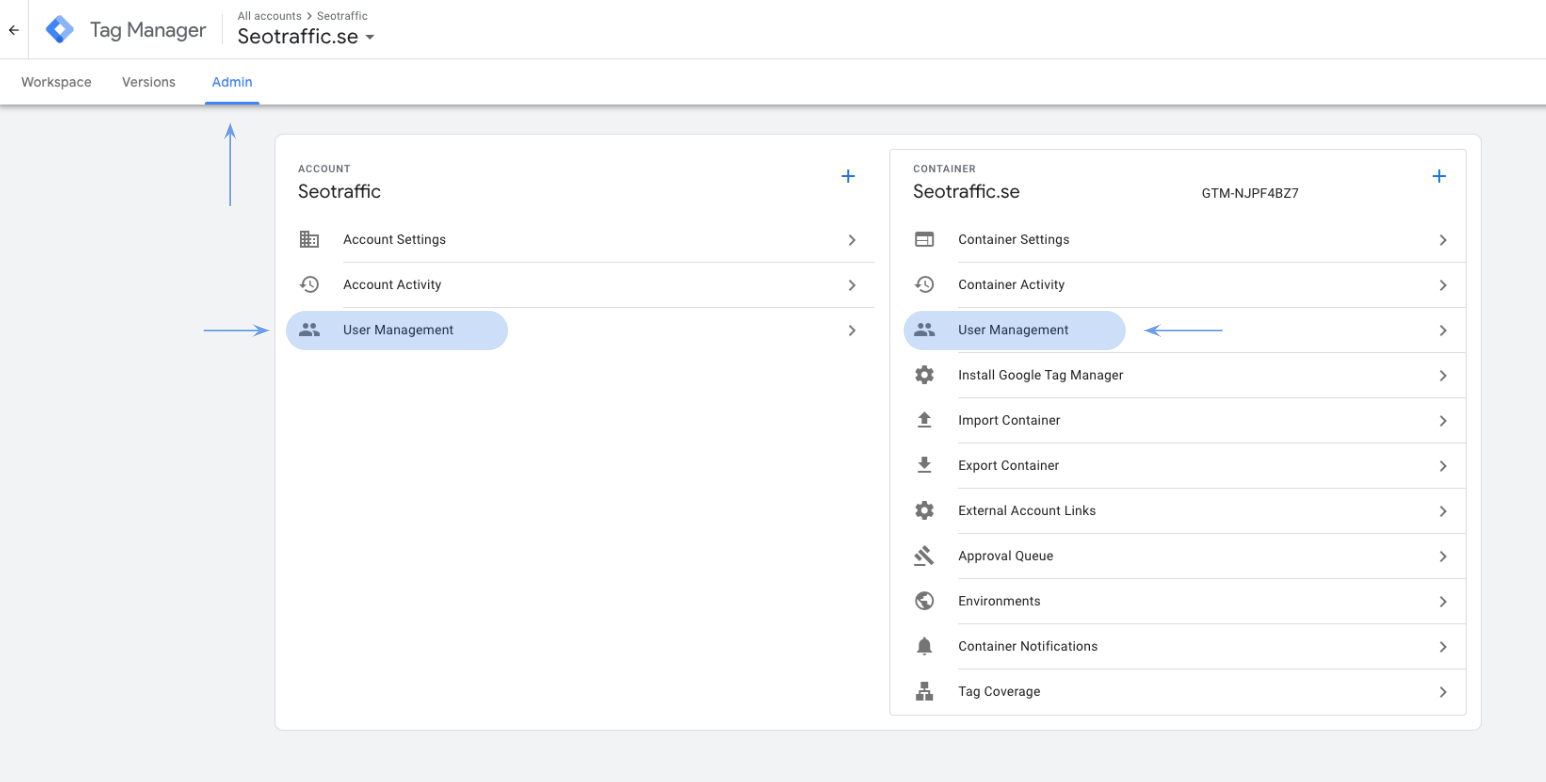Click the Container Notifications bell icon
Viewport: 1546px width, 782px height.
click(x=924, y=646)
